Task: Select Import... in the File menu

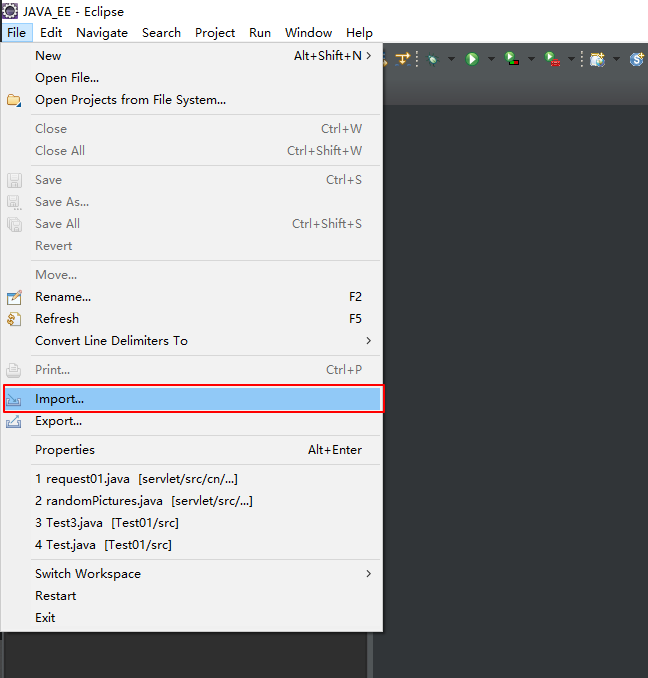Action: coord(192,399)
